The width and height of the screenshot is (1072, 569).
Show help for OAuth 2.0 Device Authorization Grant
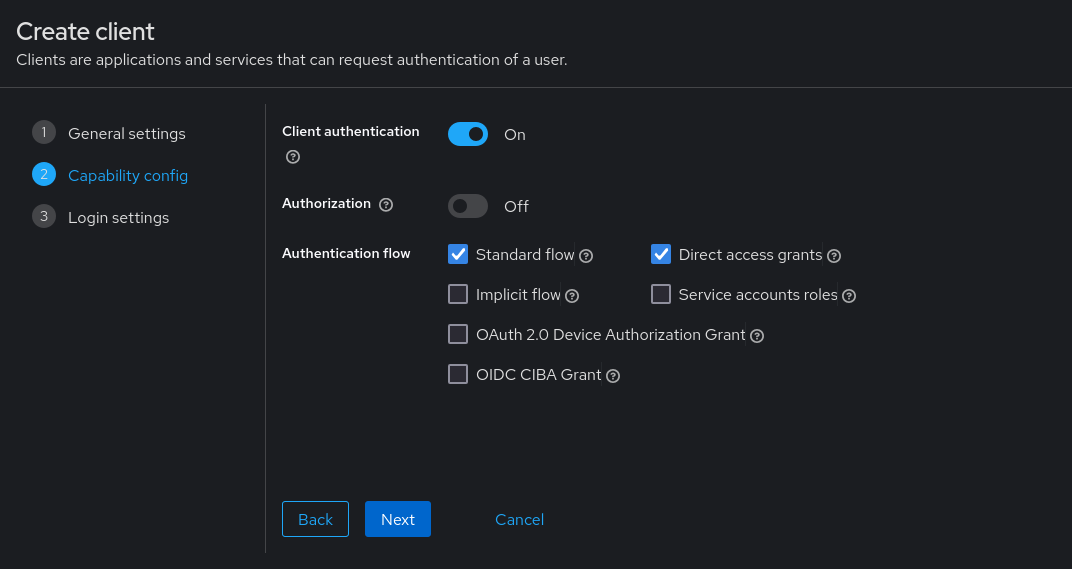point(757,336)
